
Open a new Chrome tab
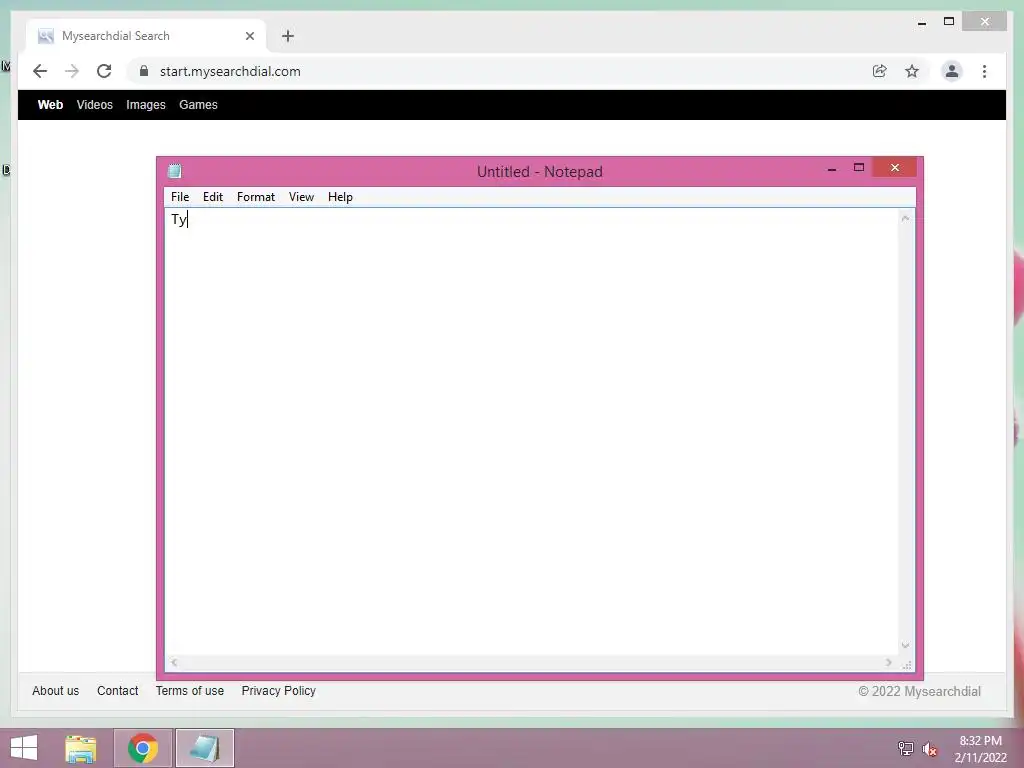point(288,36)
